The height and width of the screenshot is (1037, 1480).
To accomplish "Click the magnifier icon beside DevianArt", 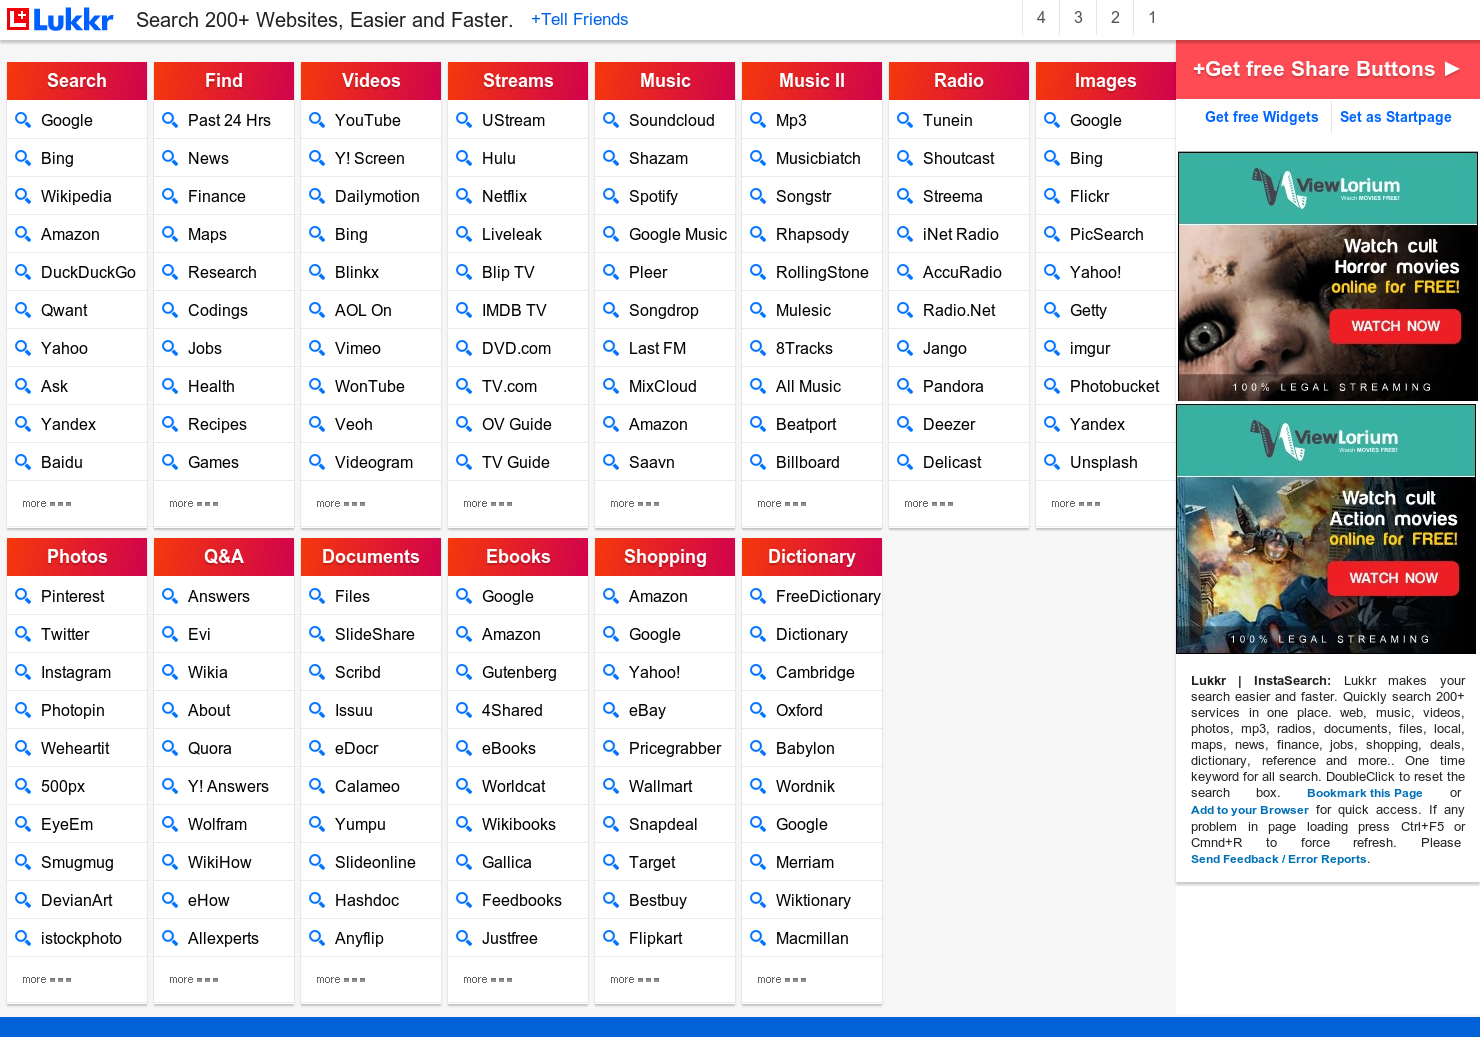I will click(23, 900).
